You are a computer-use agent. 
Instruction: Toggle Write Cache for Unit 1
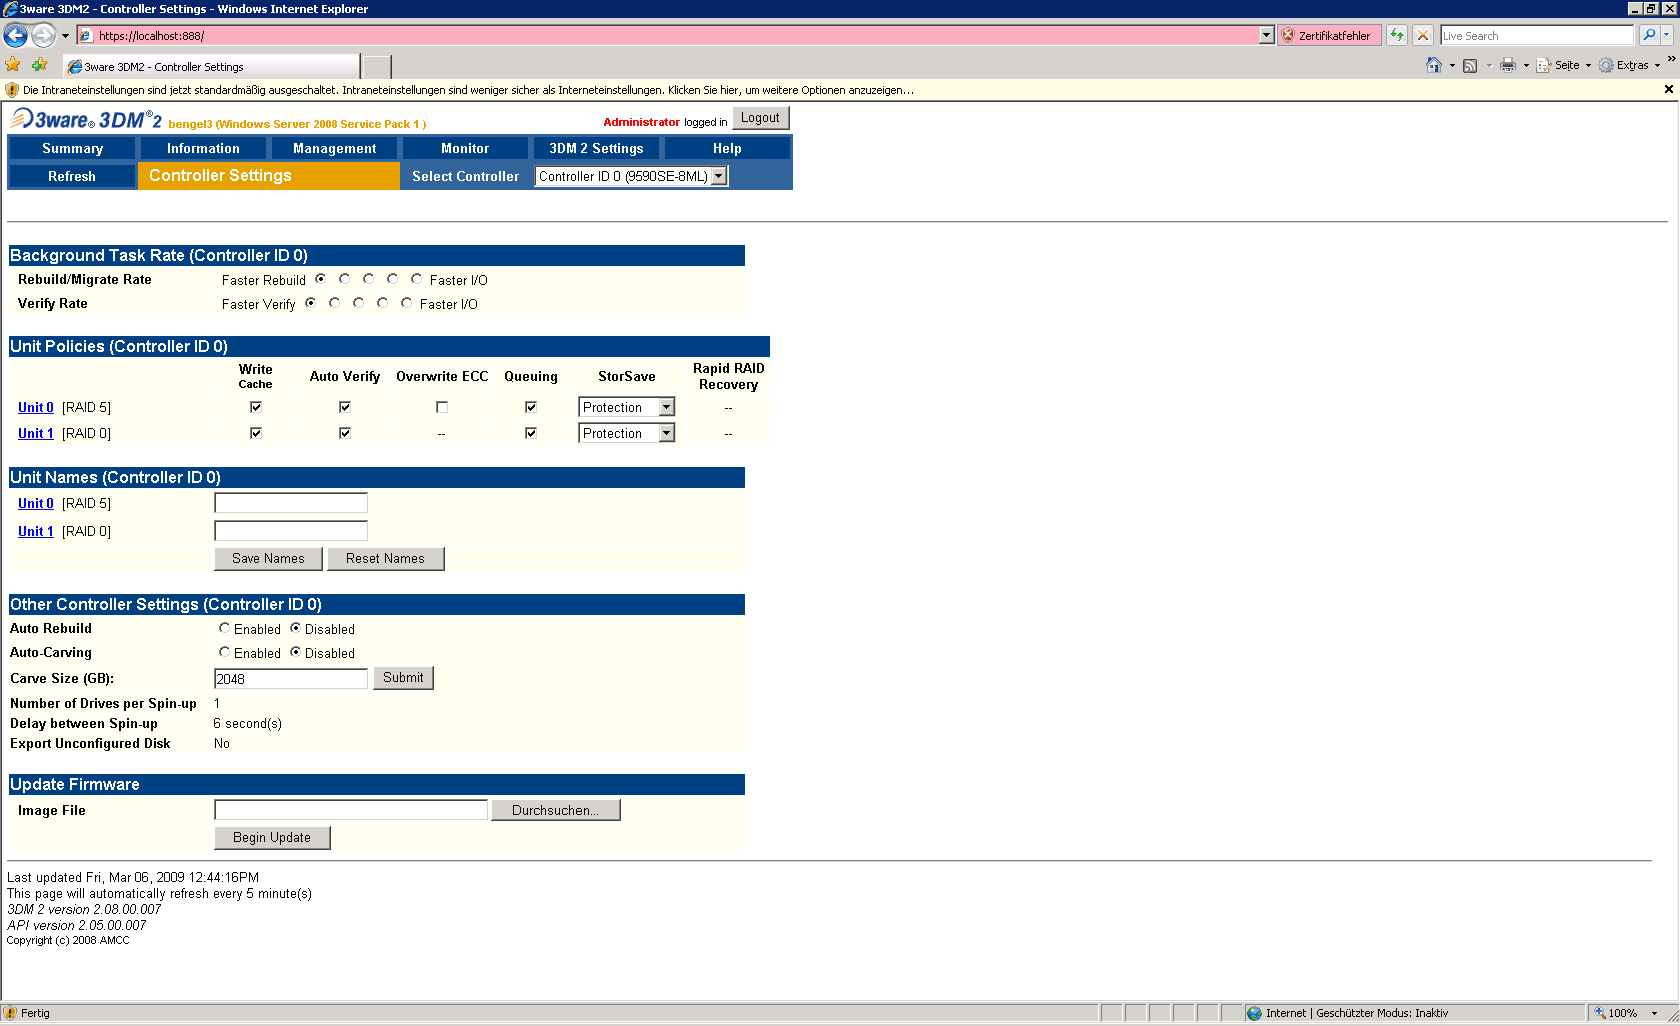click(256, 433)
